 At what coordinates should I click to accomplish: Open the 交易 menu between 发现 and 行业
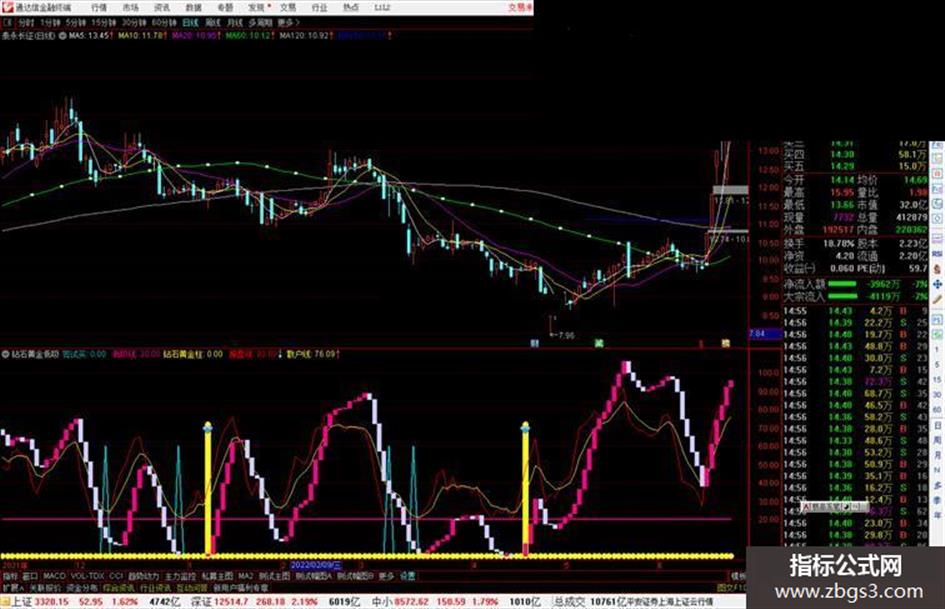coord(287,8)
